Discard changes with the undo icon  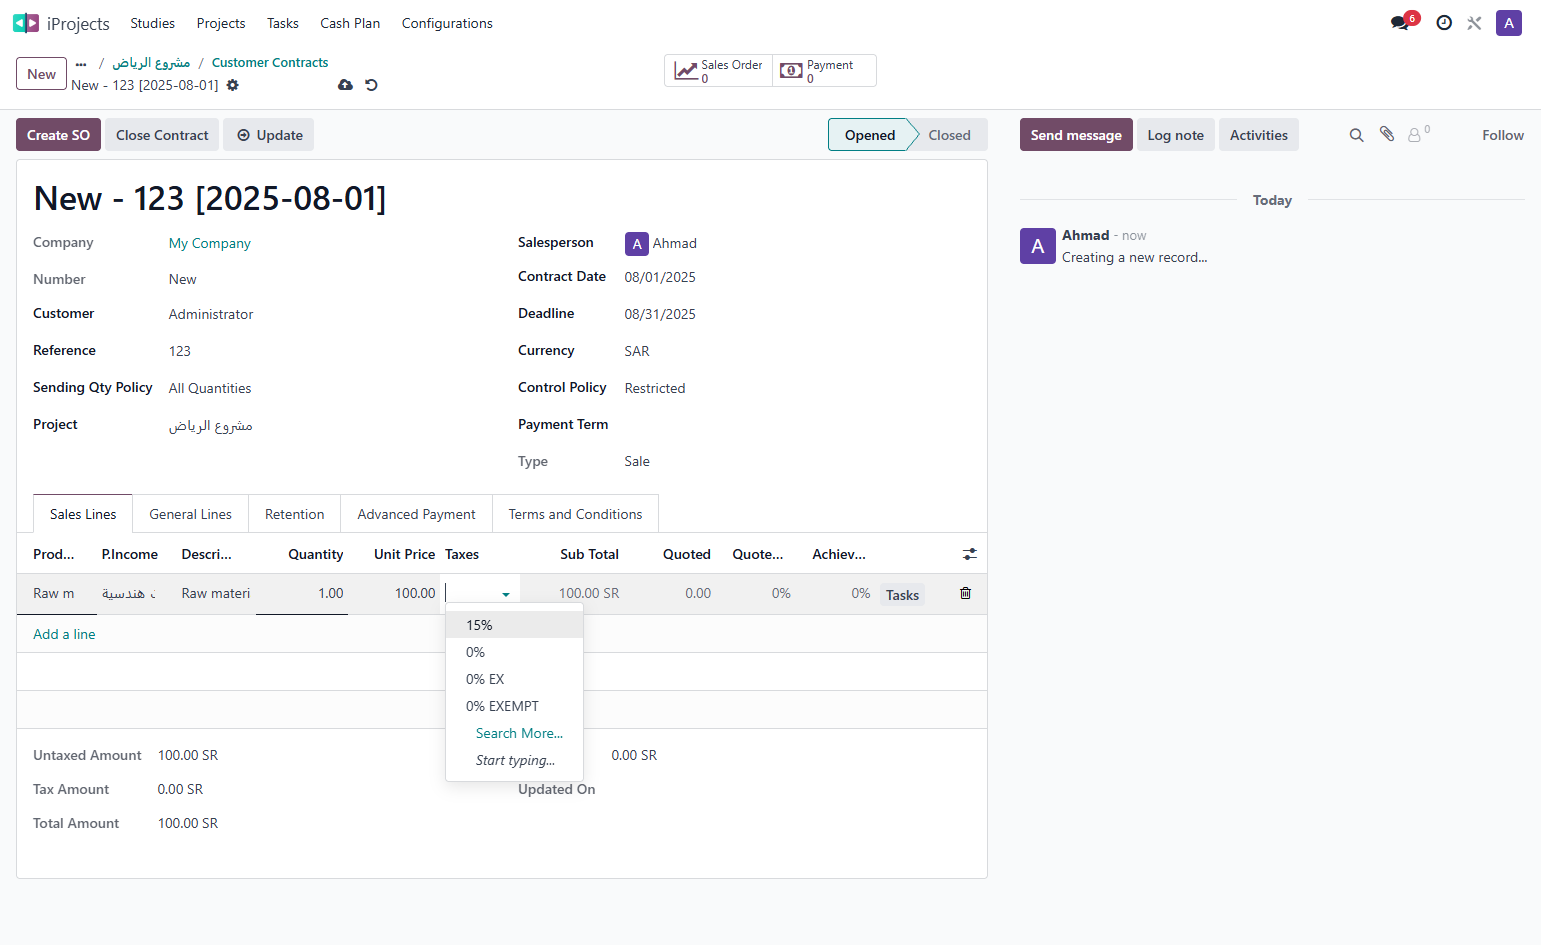pyautogui.click(x=371, y=85)
